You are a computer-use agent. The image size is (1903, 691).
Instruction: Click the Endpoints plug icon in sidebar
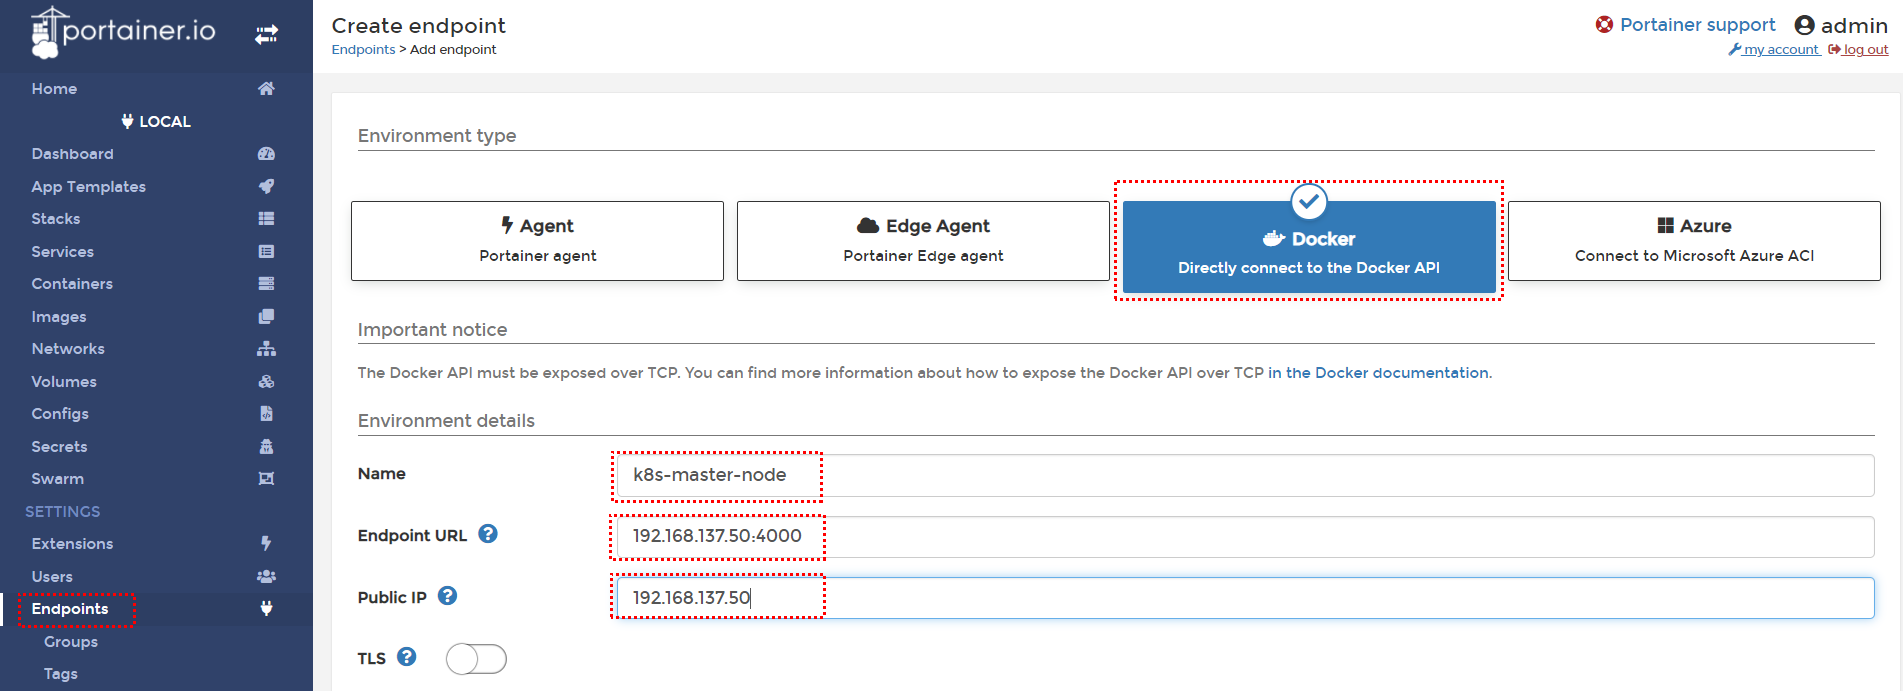pos(266,608)
